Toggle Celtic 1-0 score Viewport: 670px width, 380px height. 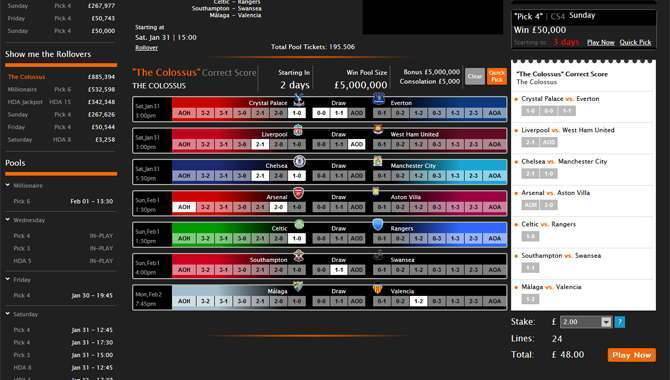[x=297, y=239]
